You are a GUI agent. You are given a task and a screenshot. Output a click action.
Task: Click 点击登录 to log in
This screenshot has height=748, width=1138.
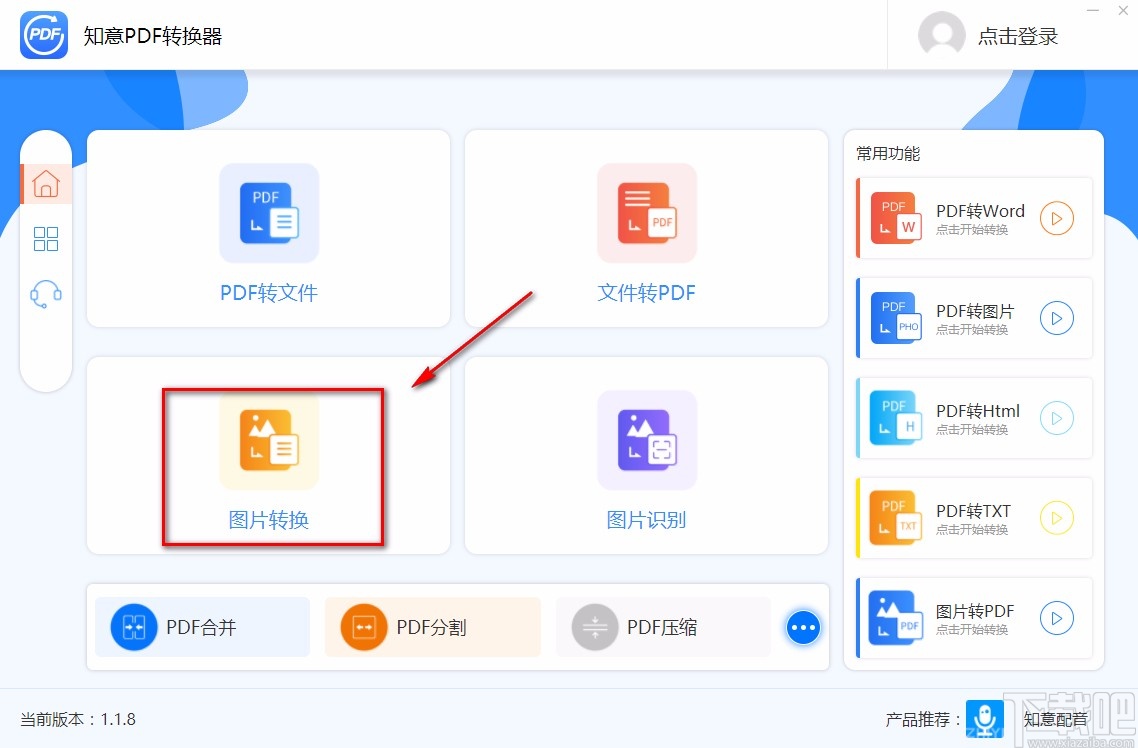coord(1017,35)
